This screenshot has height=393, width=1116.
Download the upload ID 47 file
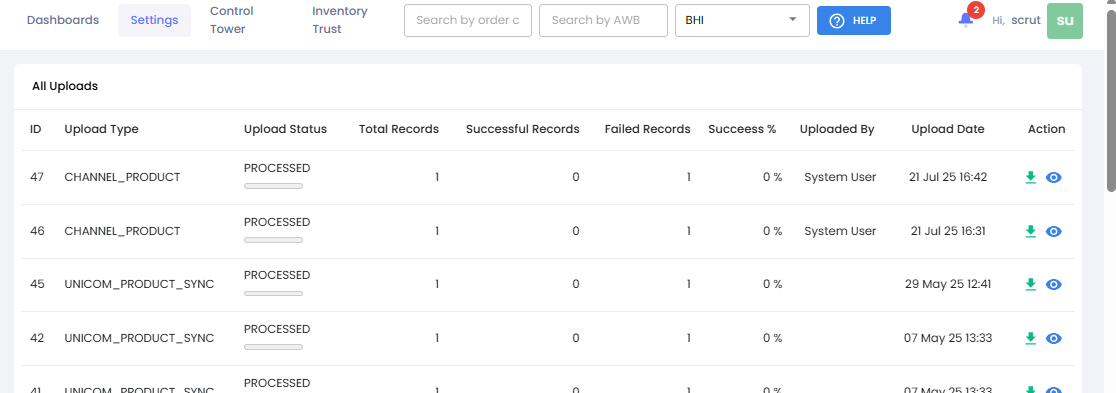1030,177
